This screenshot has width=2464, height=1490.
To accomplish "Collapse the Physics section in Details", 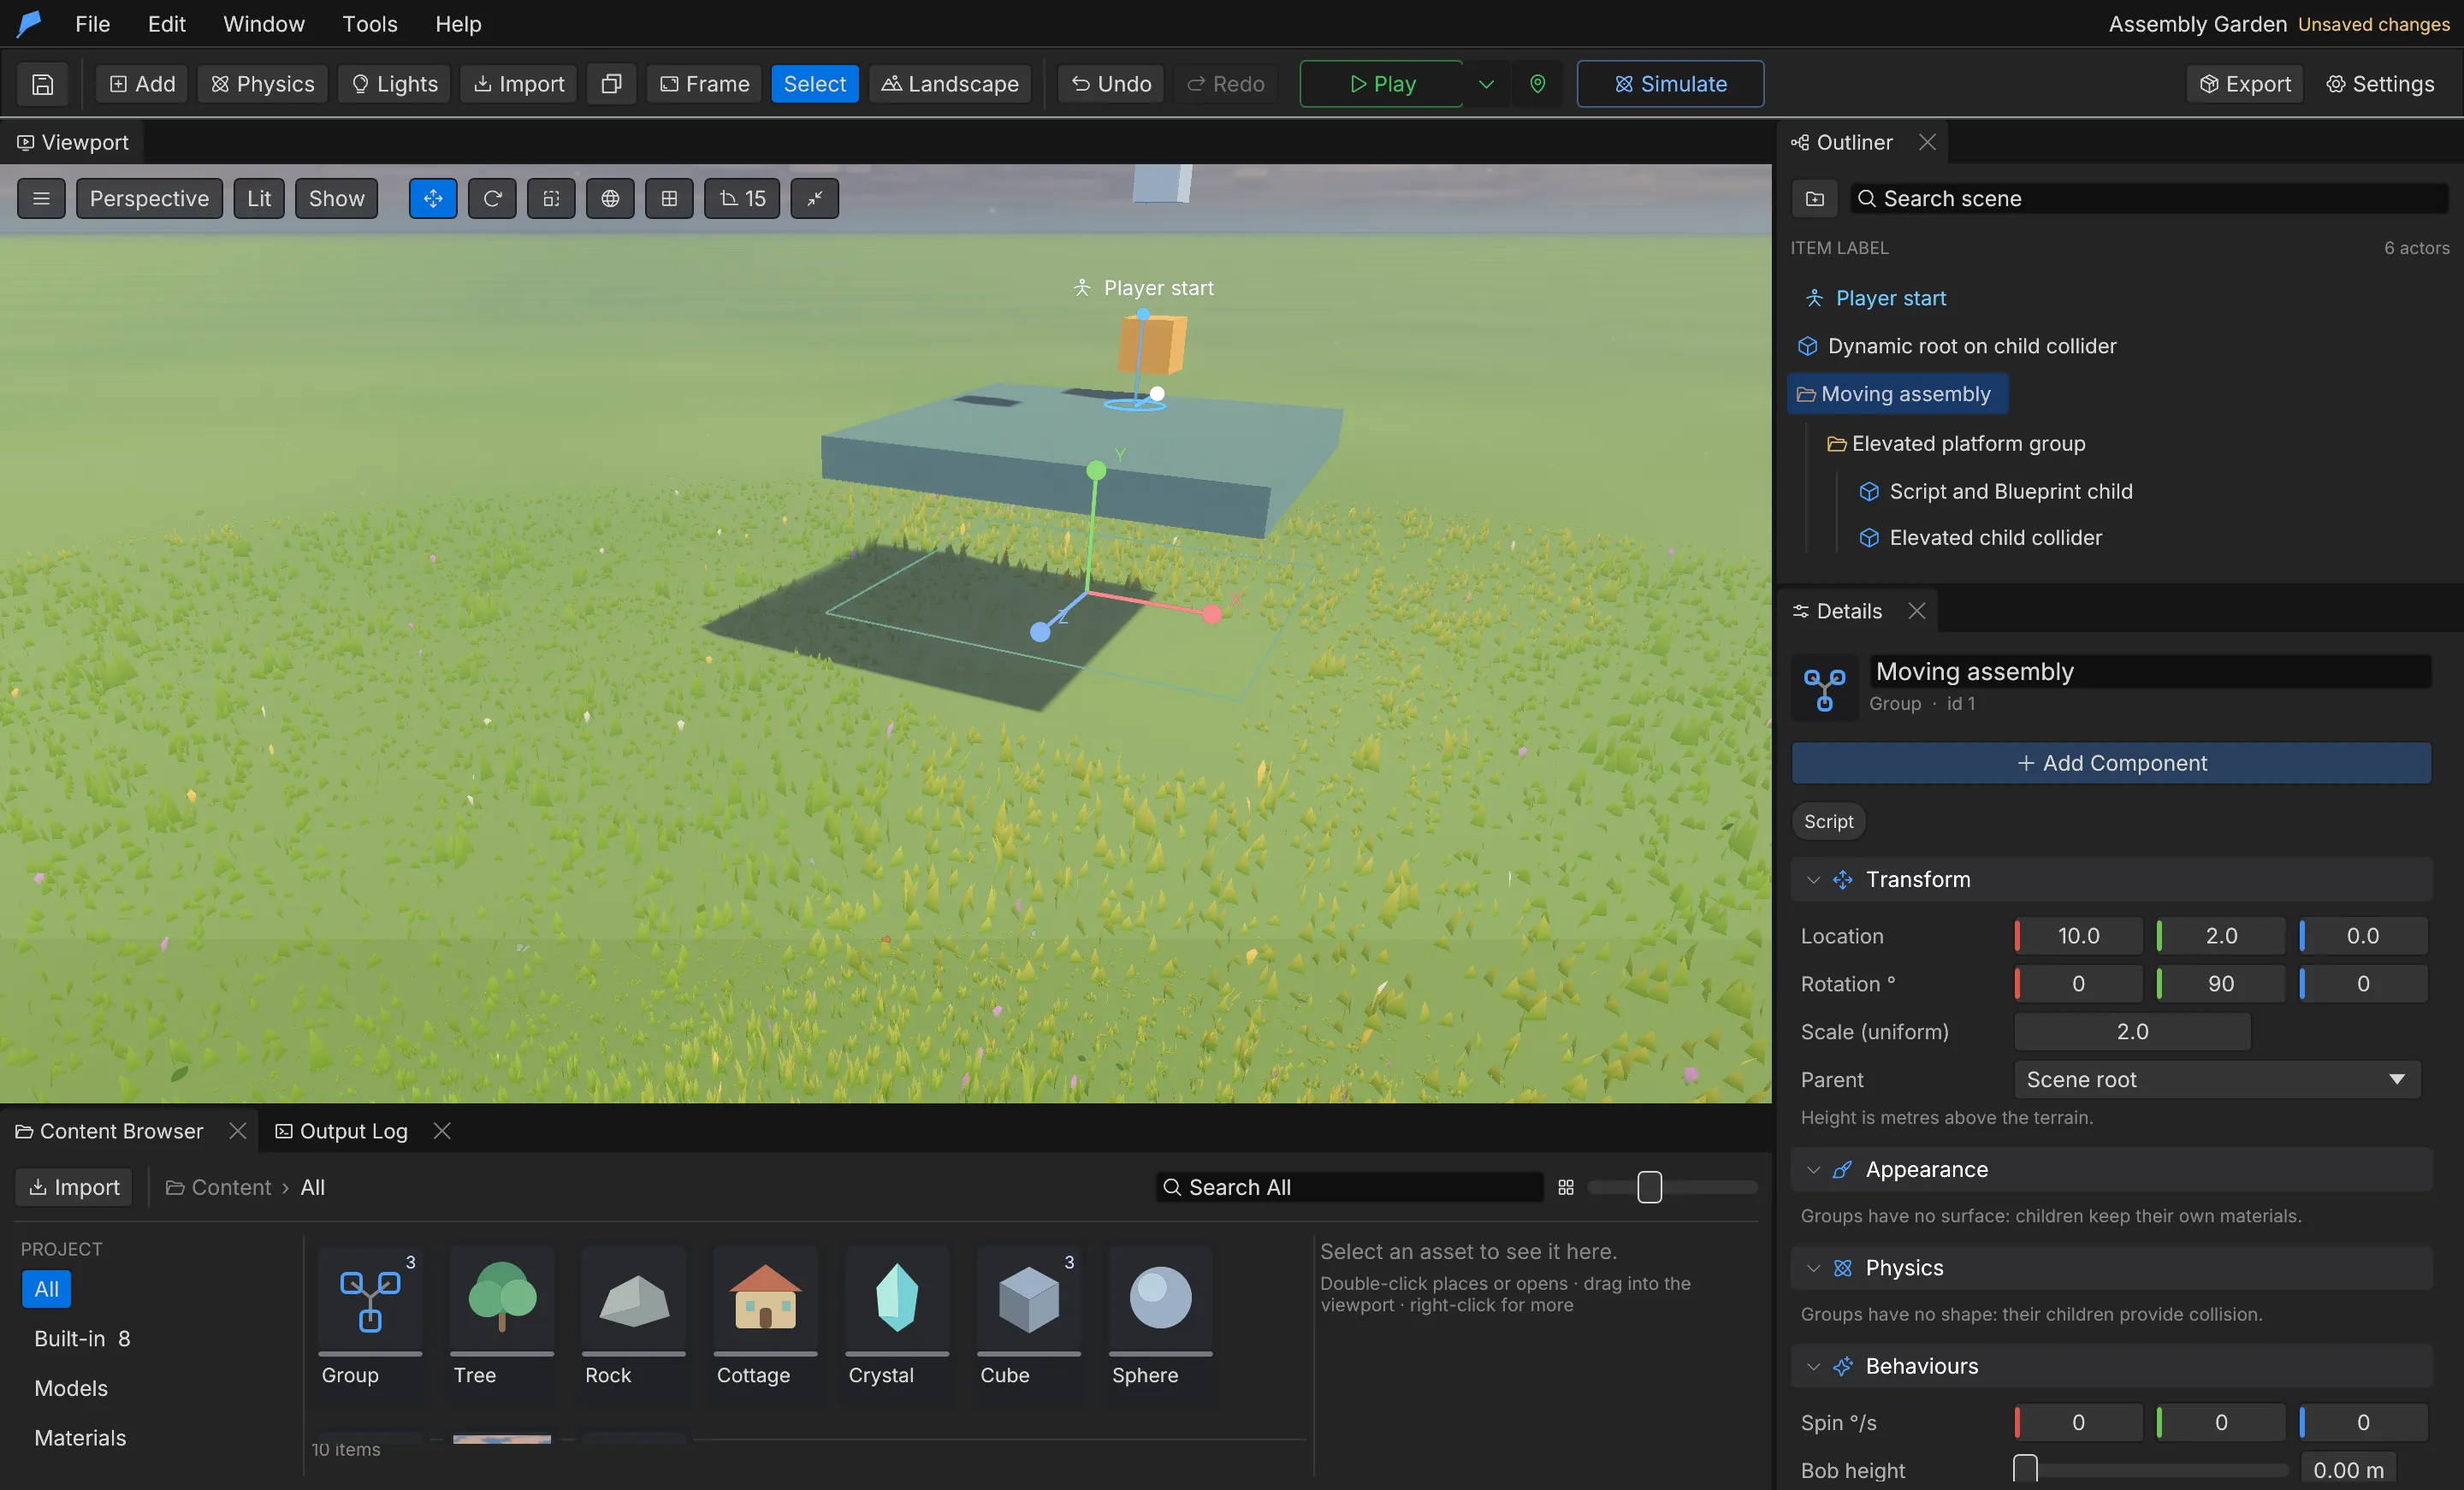I will click(x=1813, y=1268).
